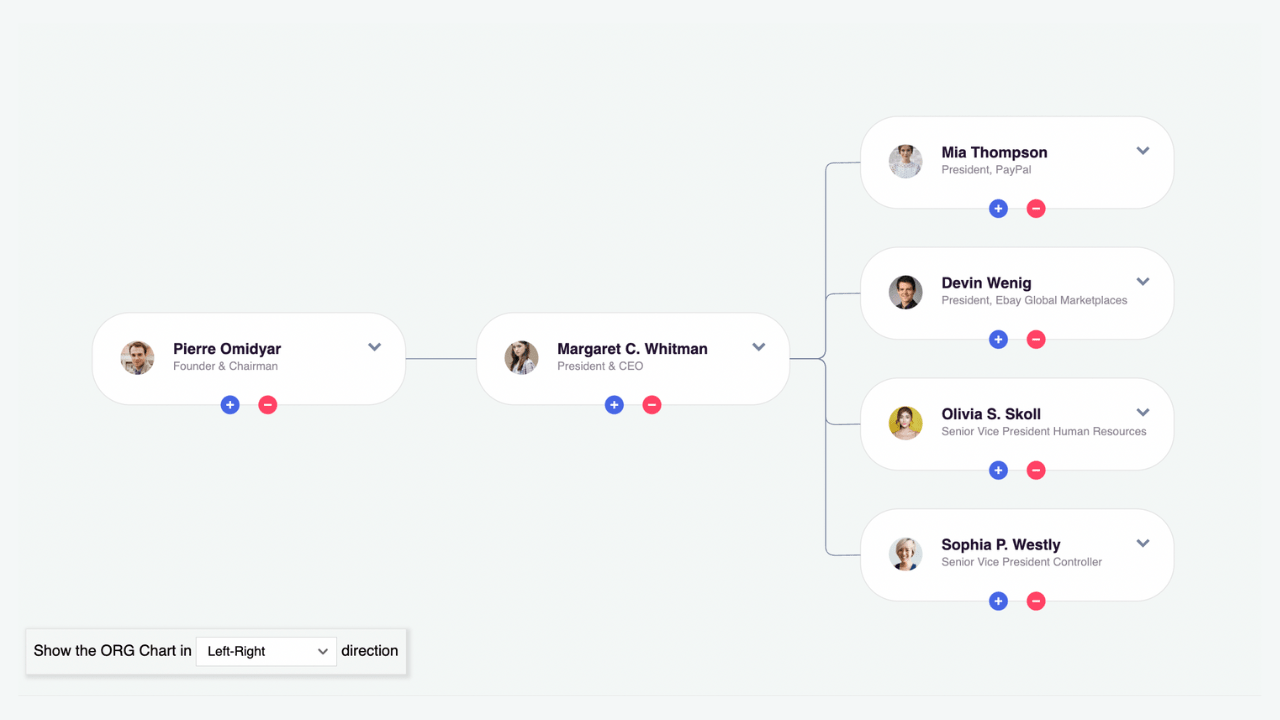Open chevron on Sophia P. Westly card
1280x720 pixels.
[x=1143, y=544]
